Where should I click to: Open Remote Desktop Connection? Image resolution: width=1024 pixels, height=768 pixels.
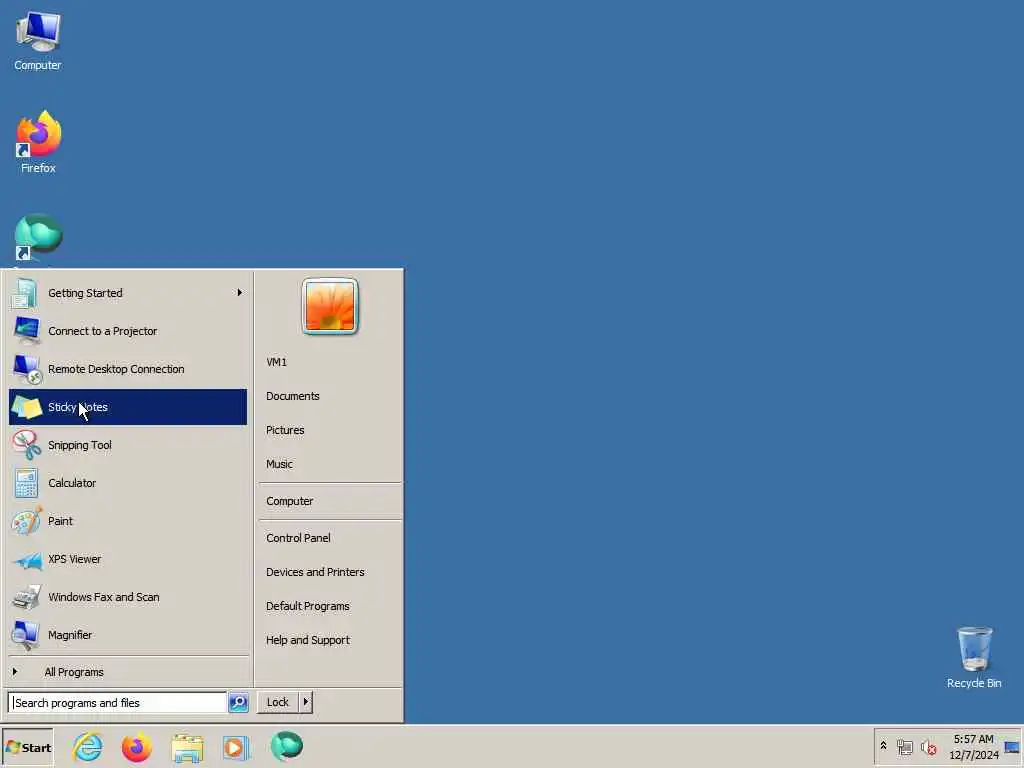[128, 369]
